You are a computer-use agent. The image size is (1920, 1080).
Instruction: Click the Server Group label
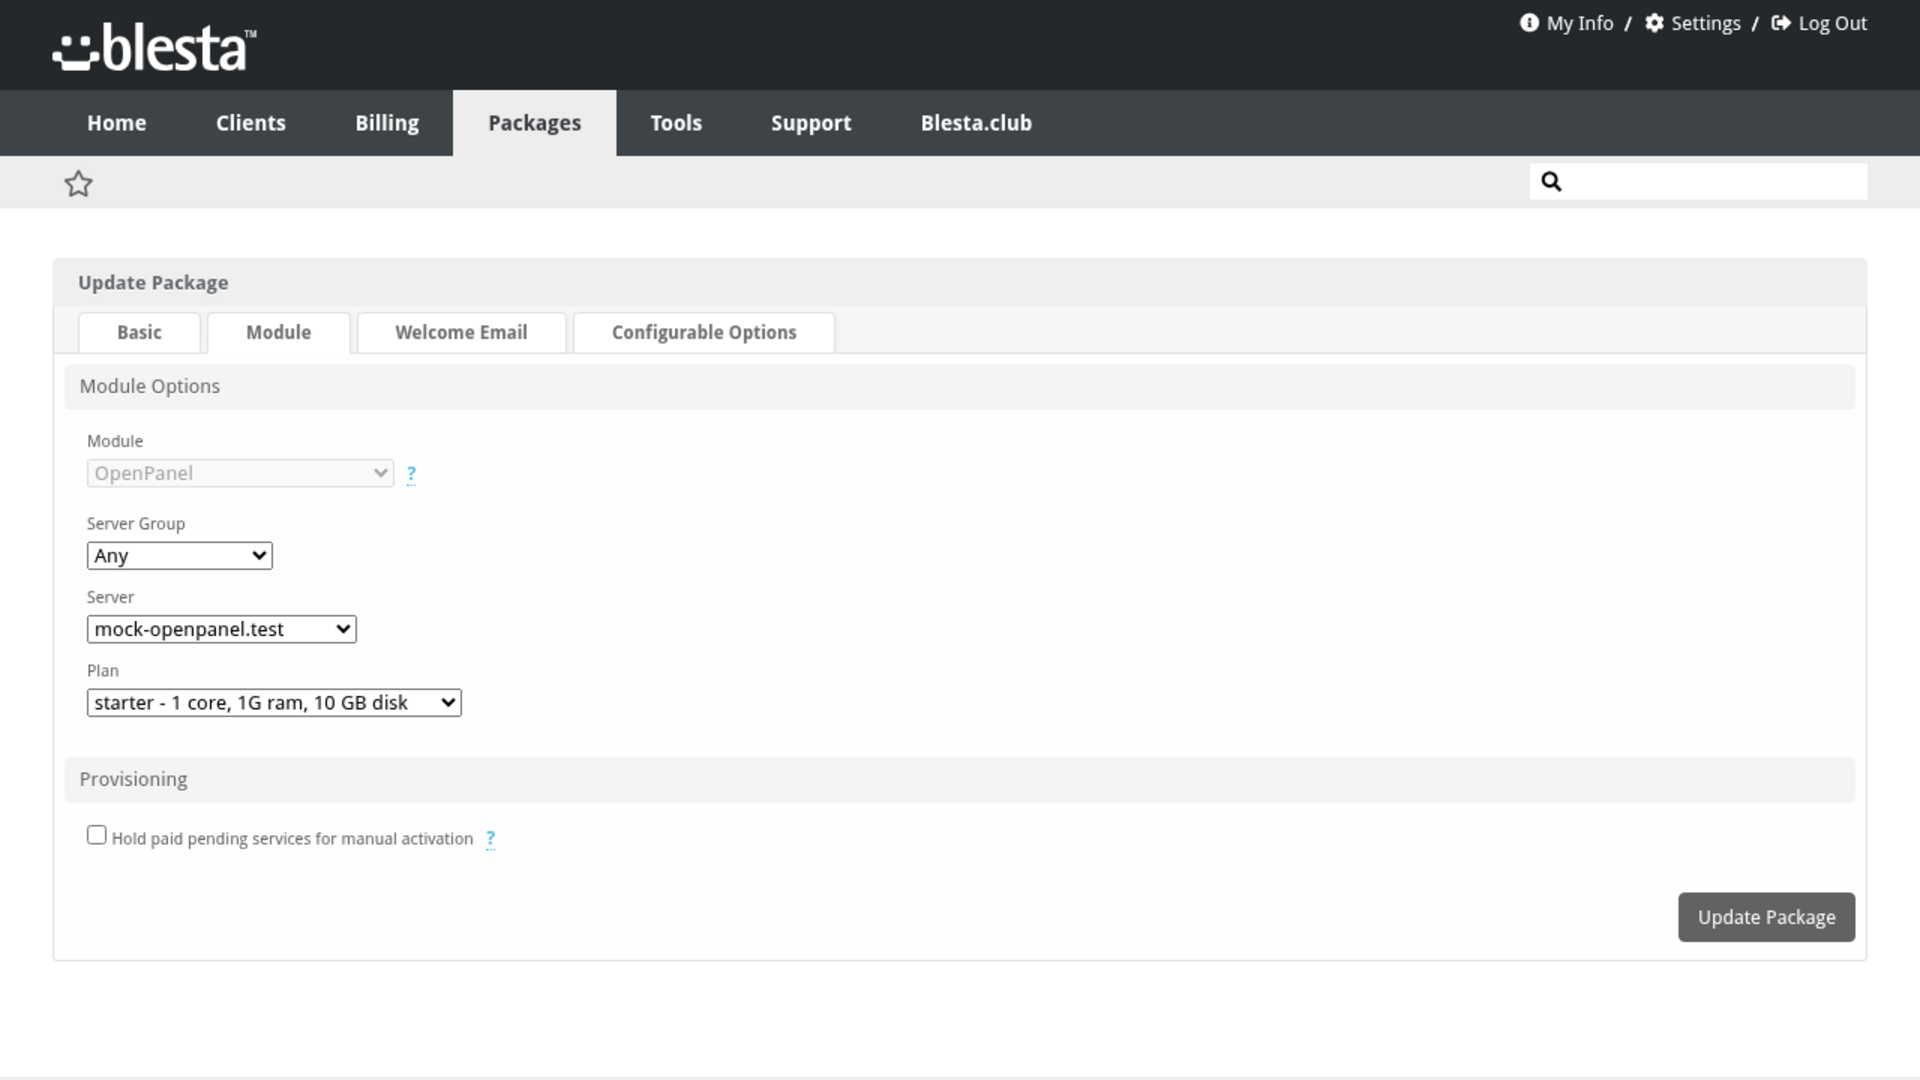tap(136, 524)
